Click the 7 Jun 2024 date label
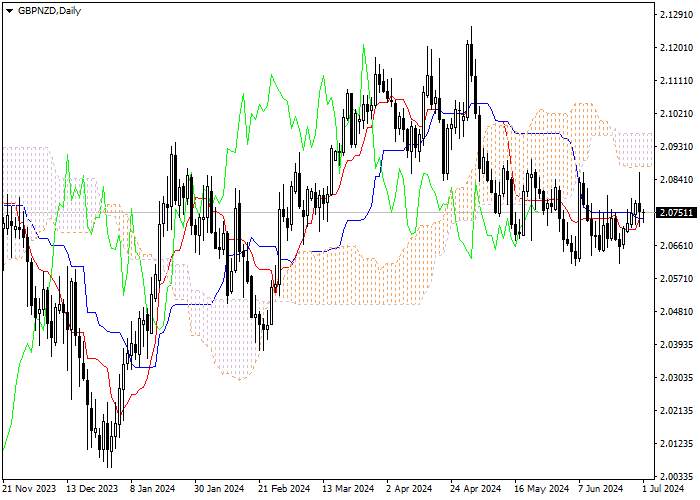The height and width of the screenshot is (500, 700). tap(601, 489)
